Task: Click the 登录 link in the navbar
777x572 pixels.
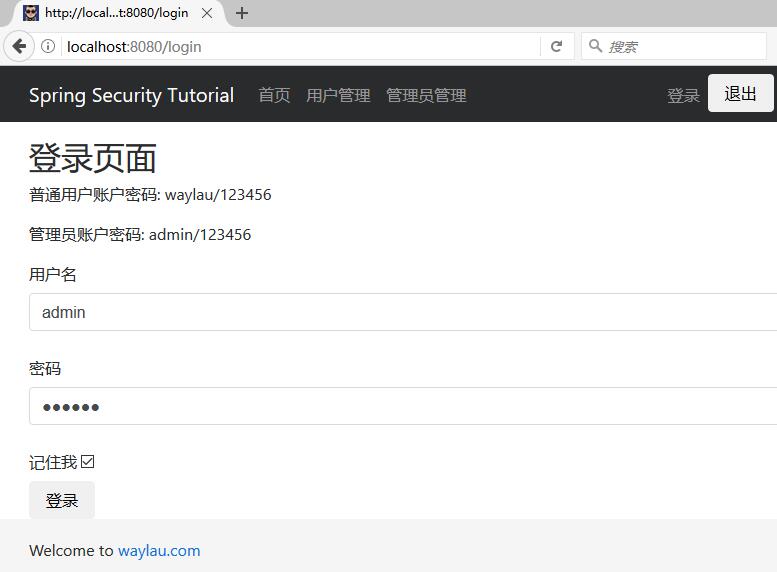Action: coord(683,96)
